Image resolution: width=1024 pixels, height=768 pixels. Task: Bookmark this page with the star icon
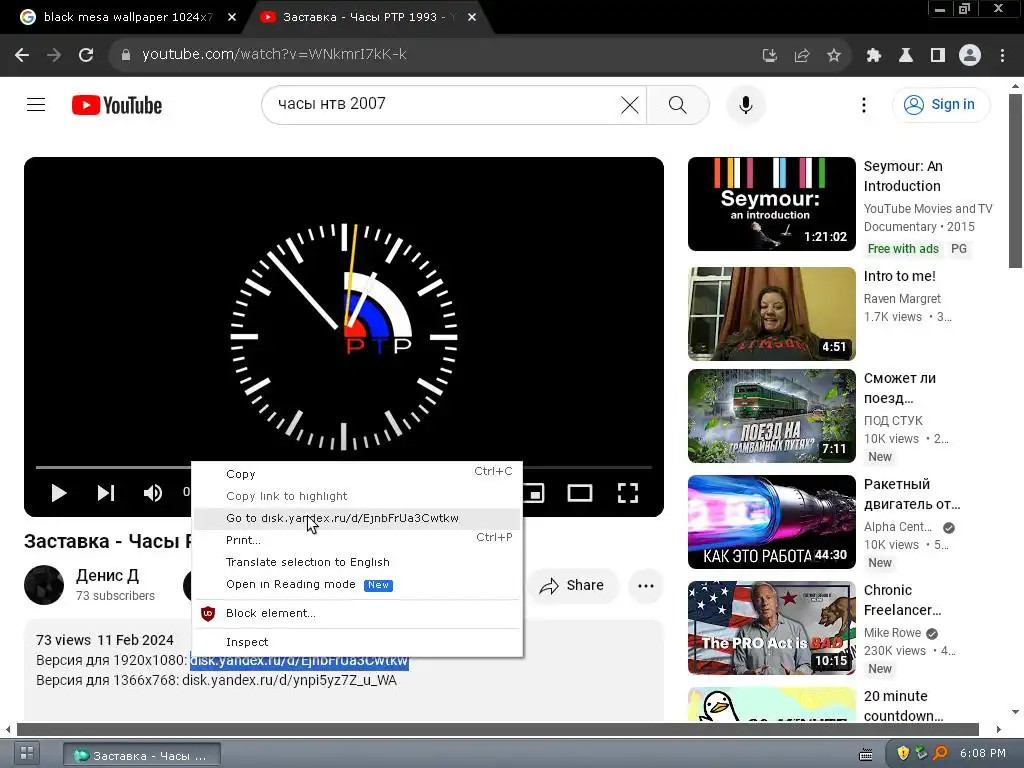click(x=834, y=56)
